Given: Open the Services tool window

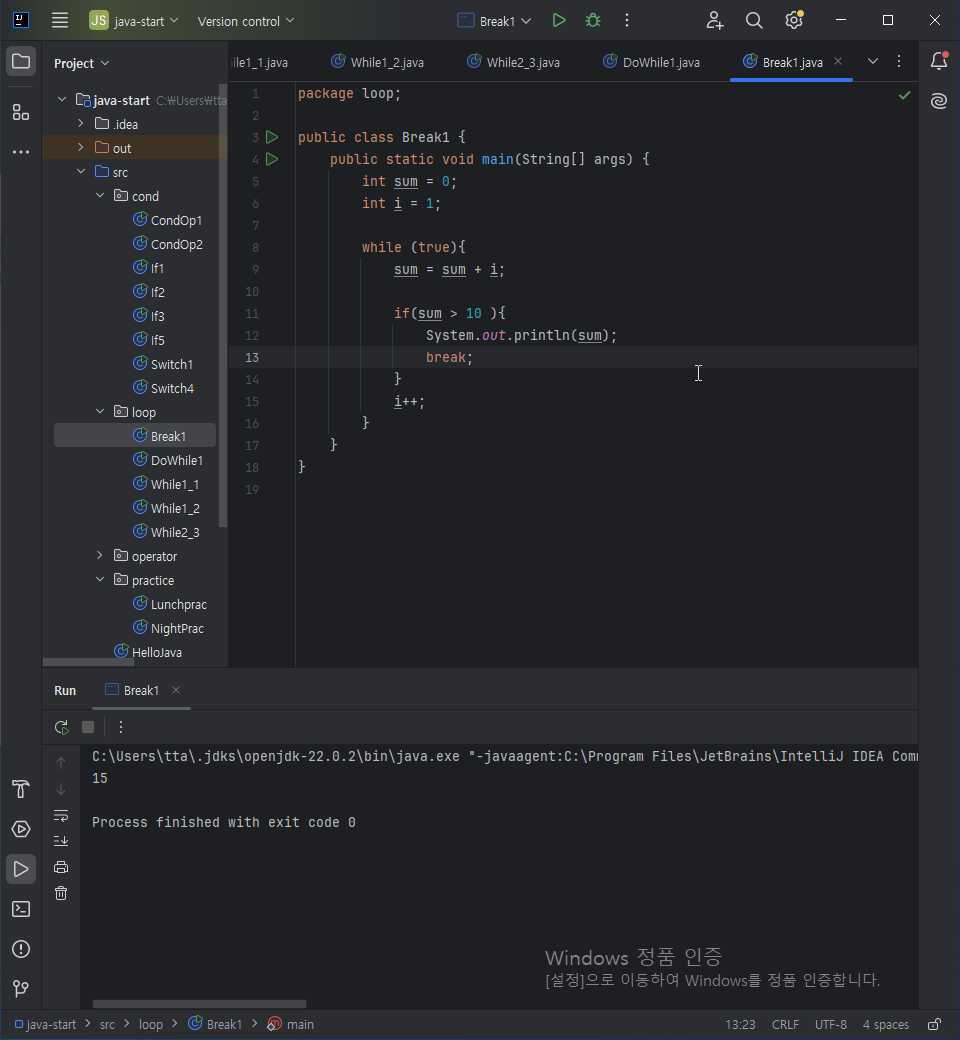Looking at the screenshot, I should click(21, 829).
